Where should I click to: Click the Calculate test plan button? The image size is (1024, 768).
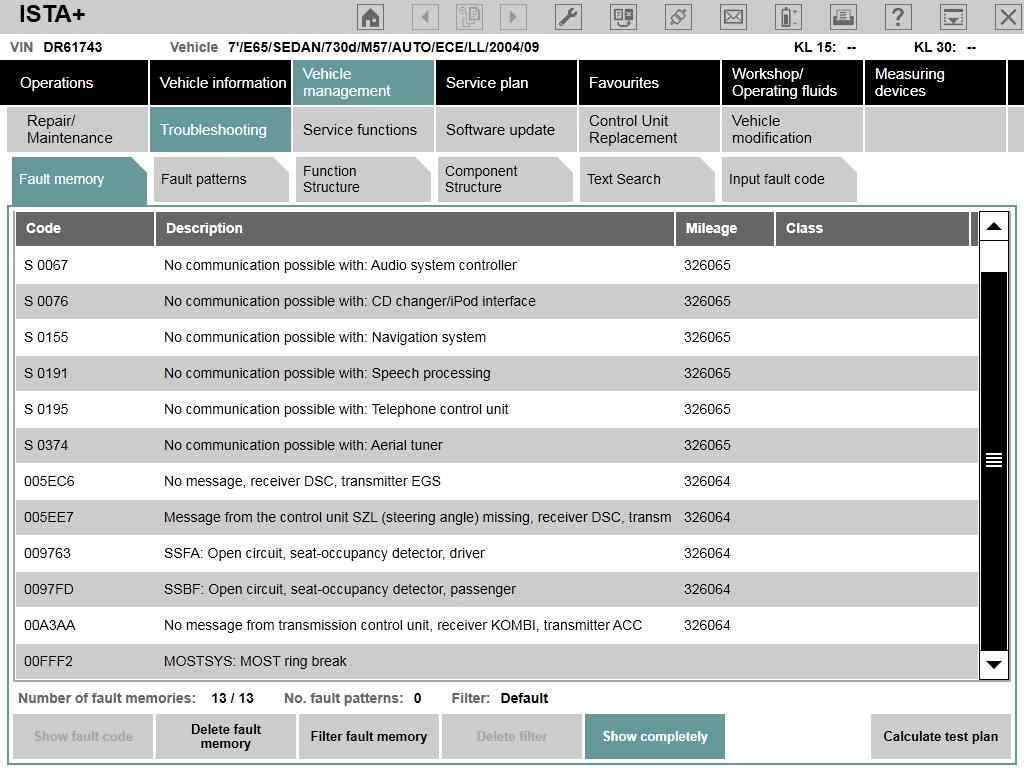point(940,737)
